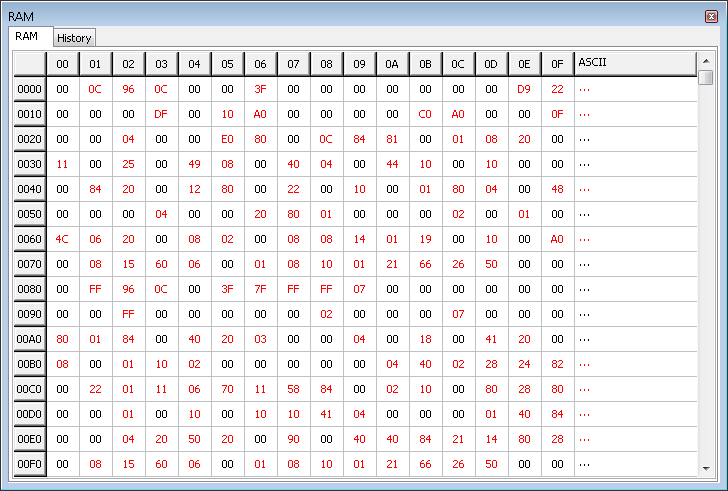Select row header 0060
The image size is (728, 491).
tap(30, 239)
